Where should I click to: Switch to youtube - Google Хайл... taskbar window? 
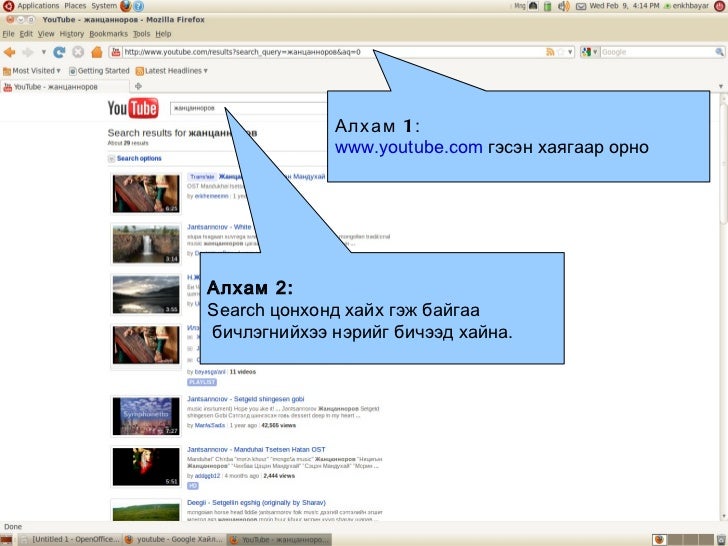click(x=175, y=540)
